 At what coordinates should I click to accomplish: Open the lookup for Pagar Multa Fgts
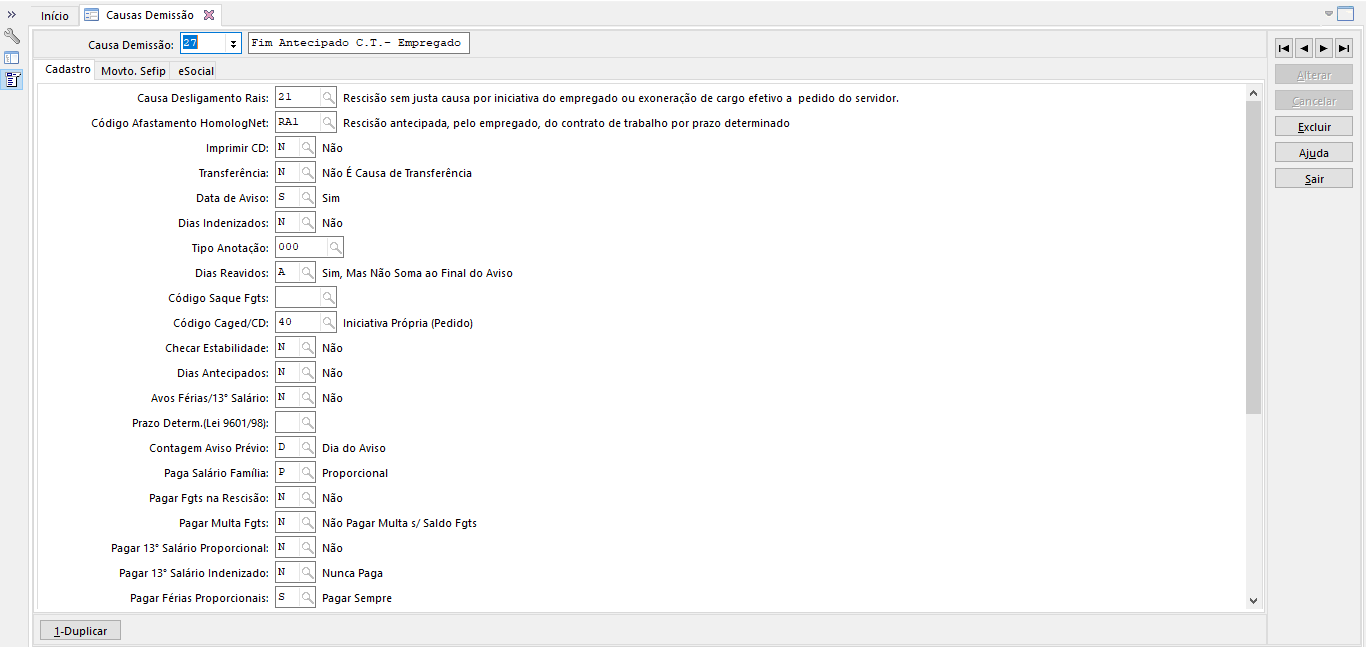point(308,523)
